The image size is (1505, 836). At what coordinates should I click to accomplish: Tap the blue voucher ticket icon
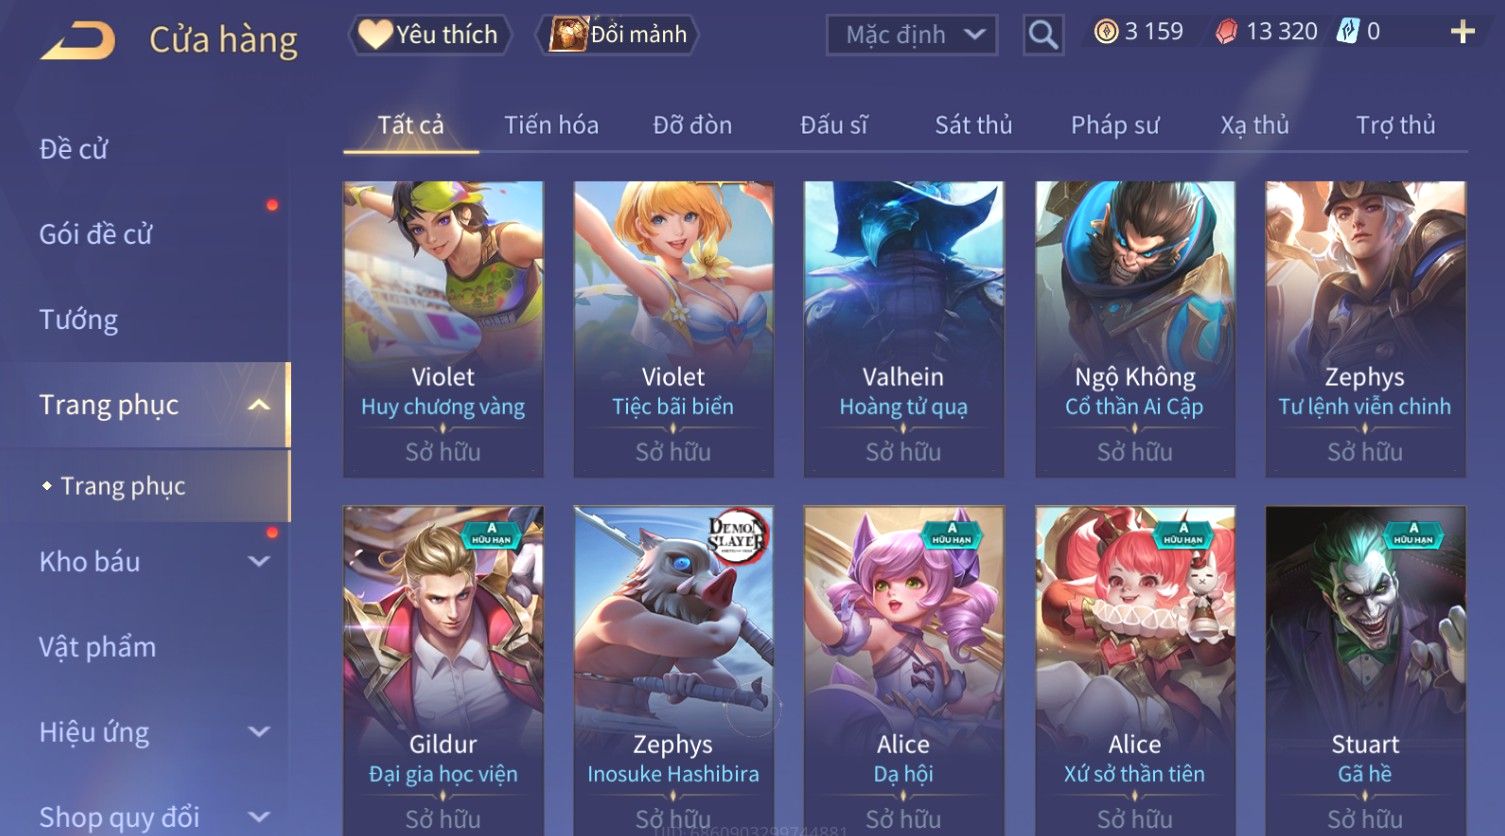click(1348, 32)
